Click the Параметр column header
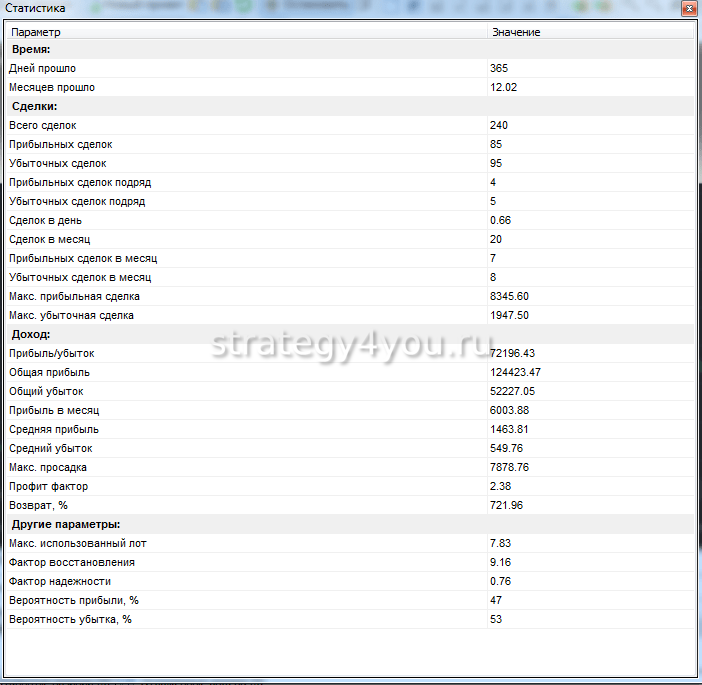702x685 pixels. pos(34,32)
